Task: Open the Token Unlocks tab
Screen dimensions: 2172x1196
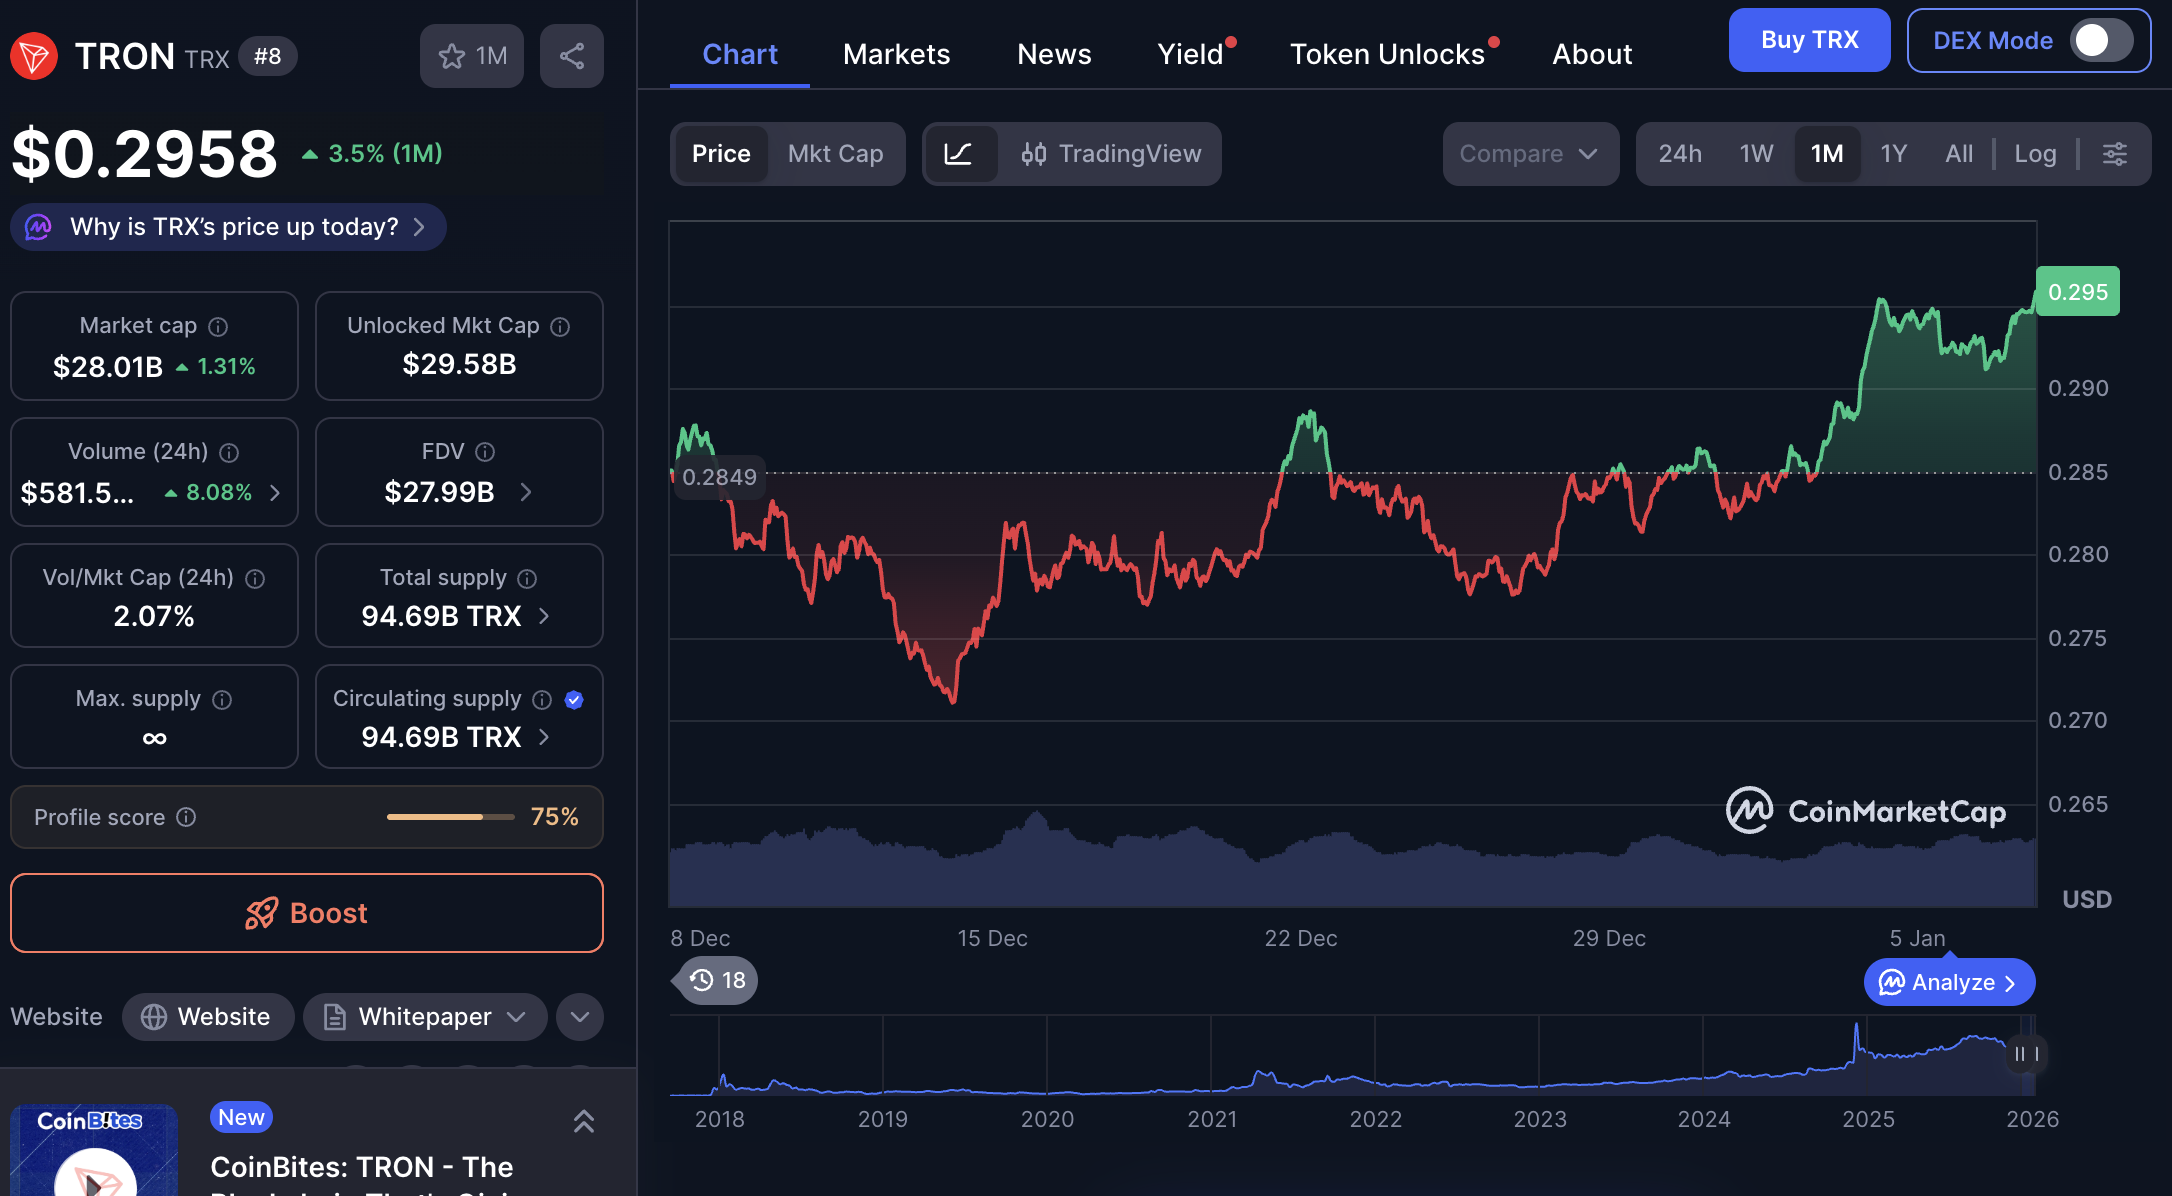Action: (1386, 54)
